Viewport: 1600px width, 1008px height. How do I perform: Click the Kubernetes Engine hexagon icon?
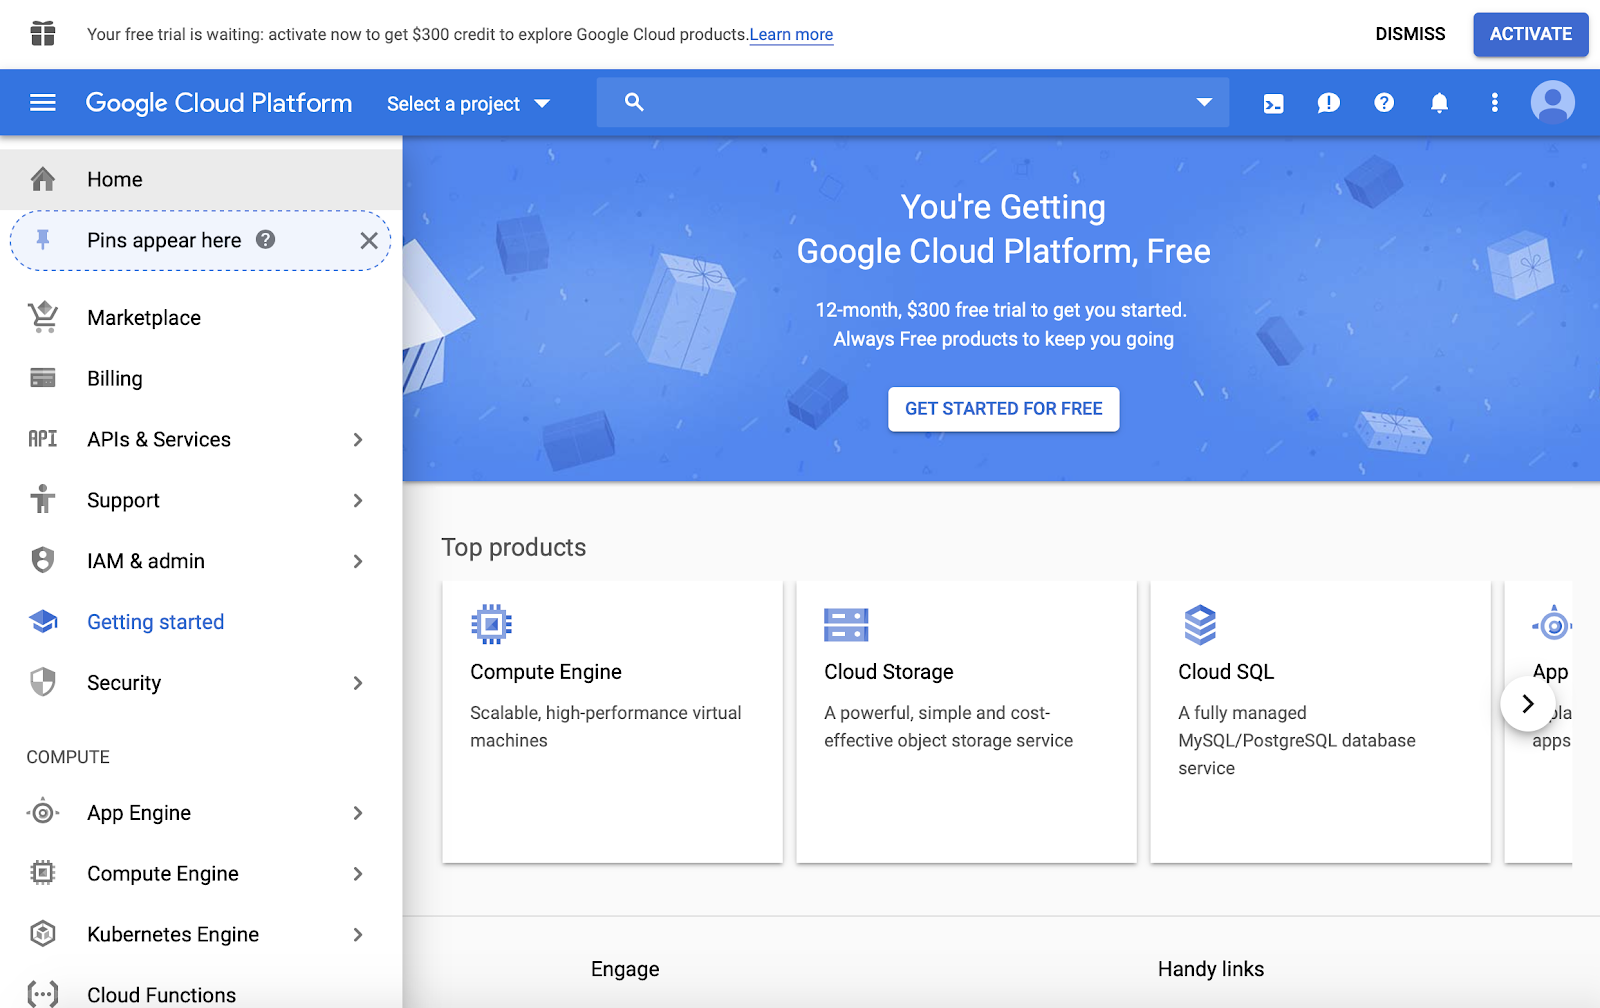(x=43, y=934)
